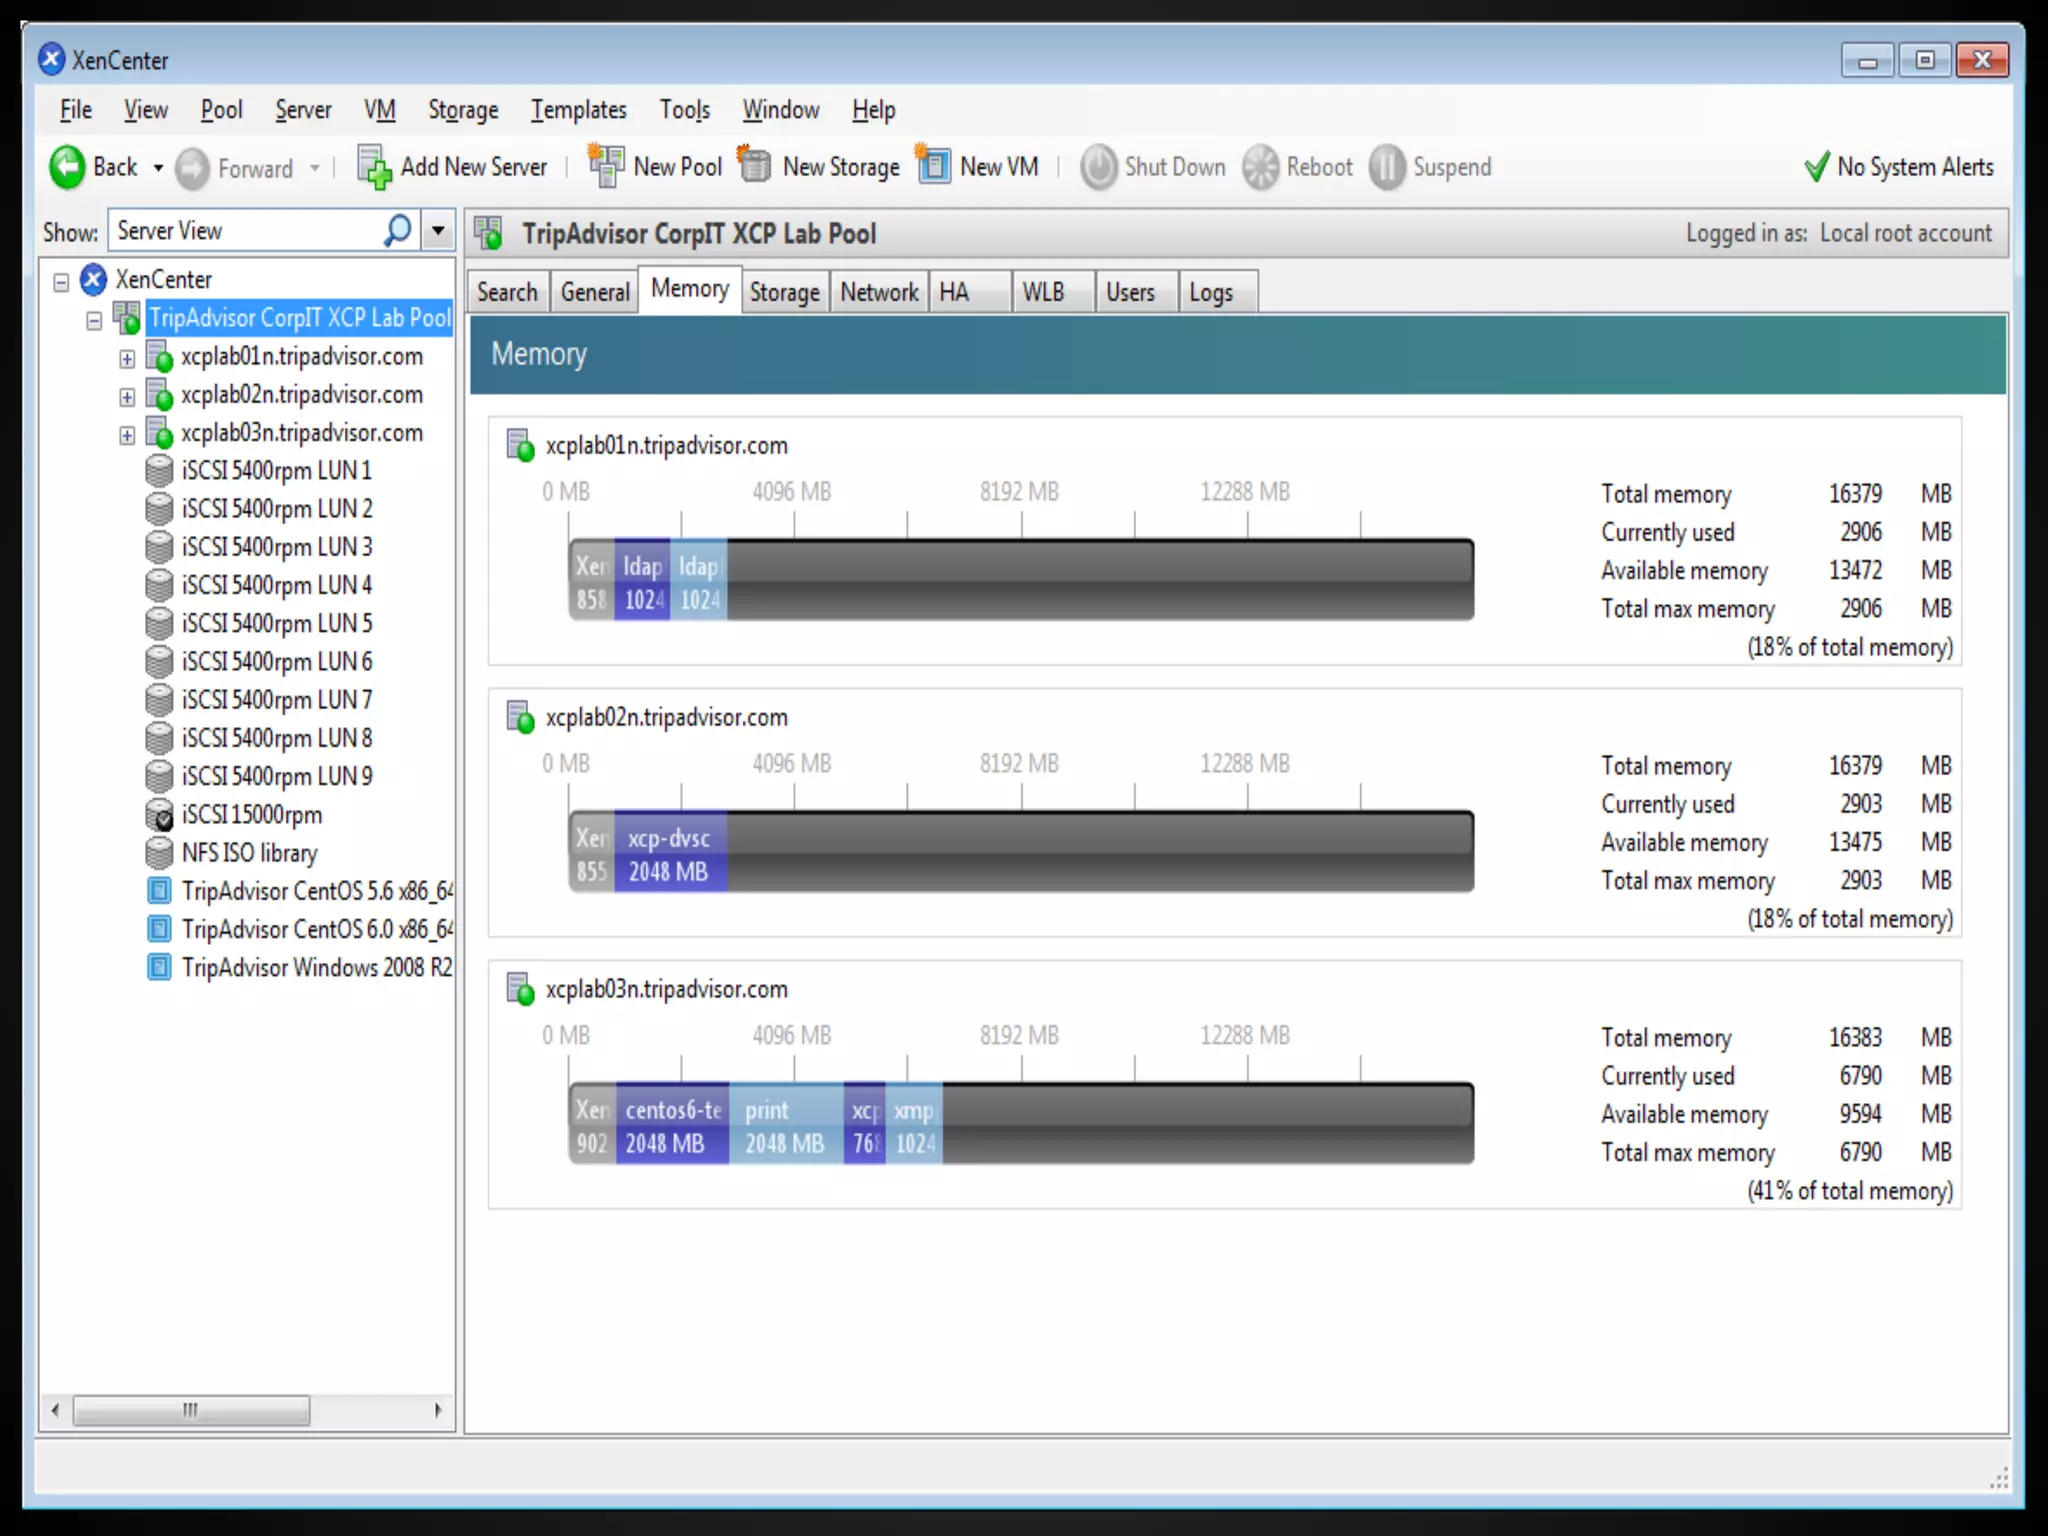Open the Templates menu
Image resolution: width=2048 pixels, height=1536 pixels.
click(x=578, y=110)
